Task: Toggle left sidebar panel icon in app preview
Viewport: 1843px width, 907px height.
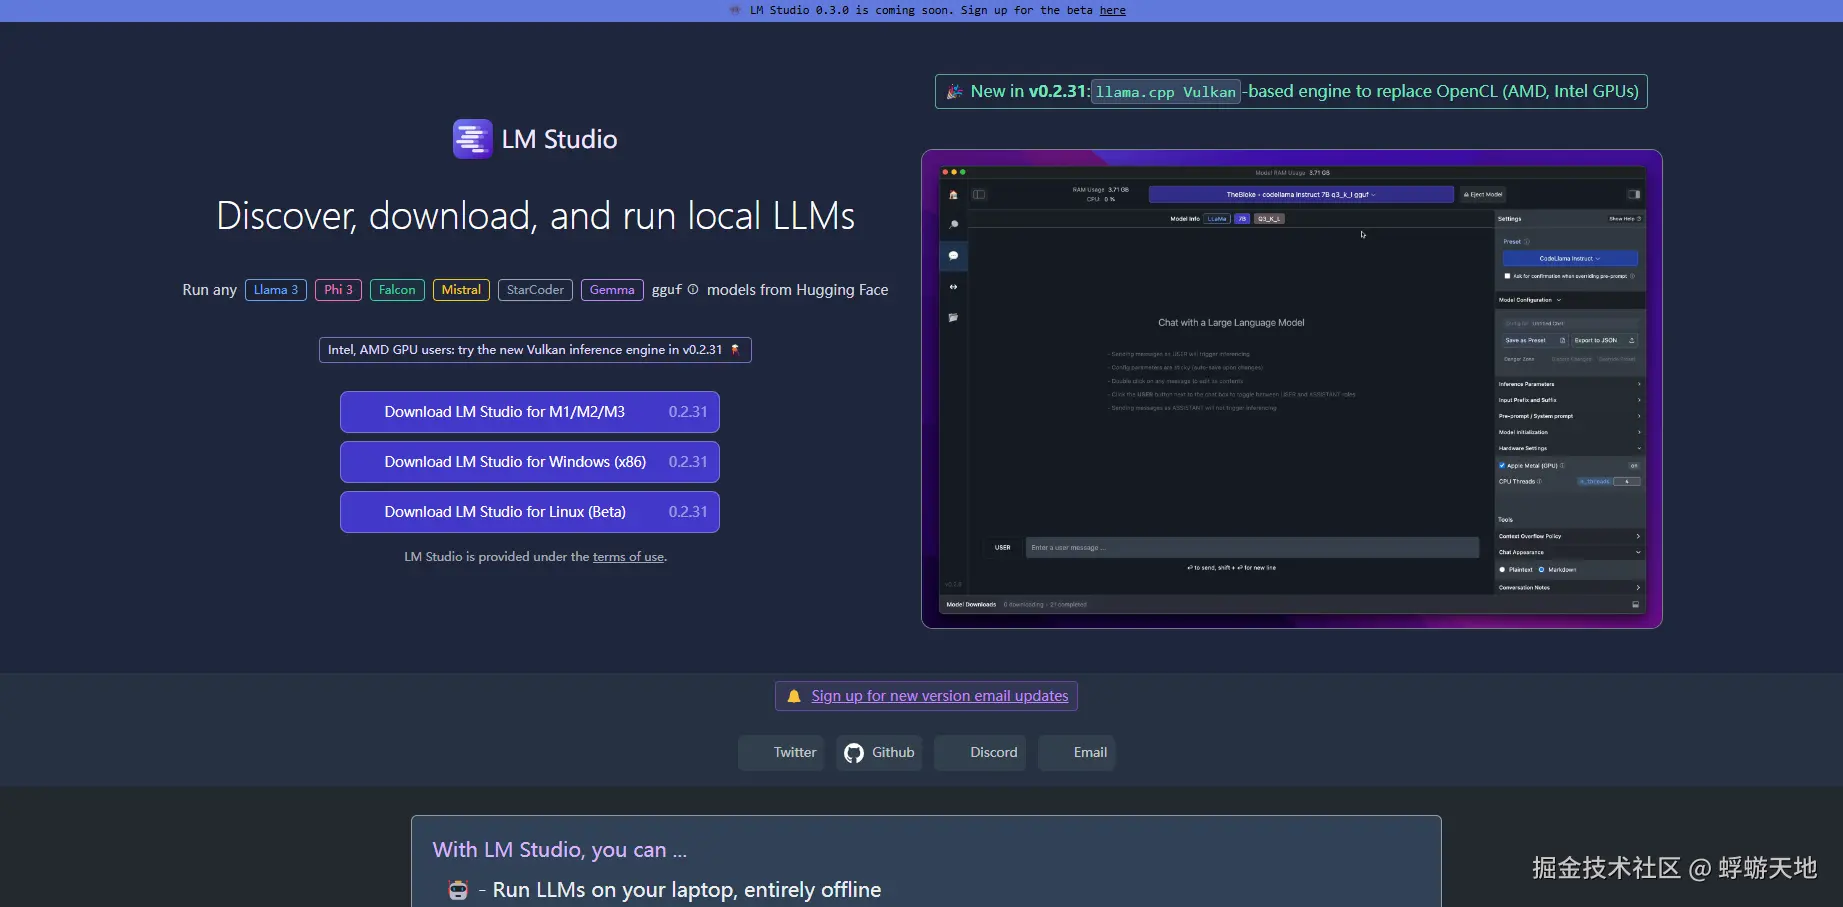Action: tap(979, 195)
